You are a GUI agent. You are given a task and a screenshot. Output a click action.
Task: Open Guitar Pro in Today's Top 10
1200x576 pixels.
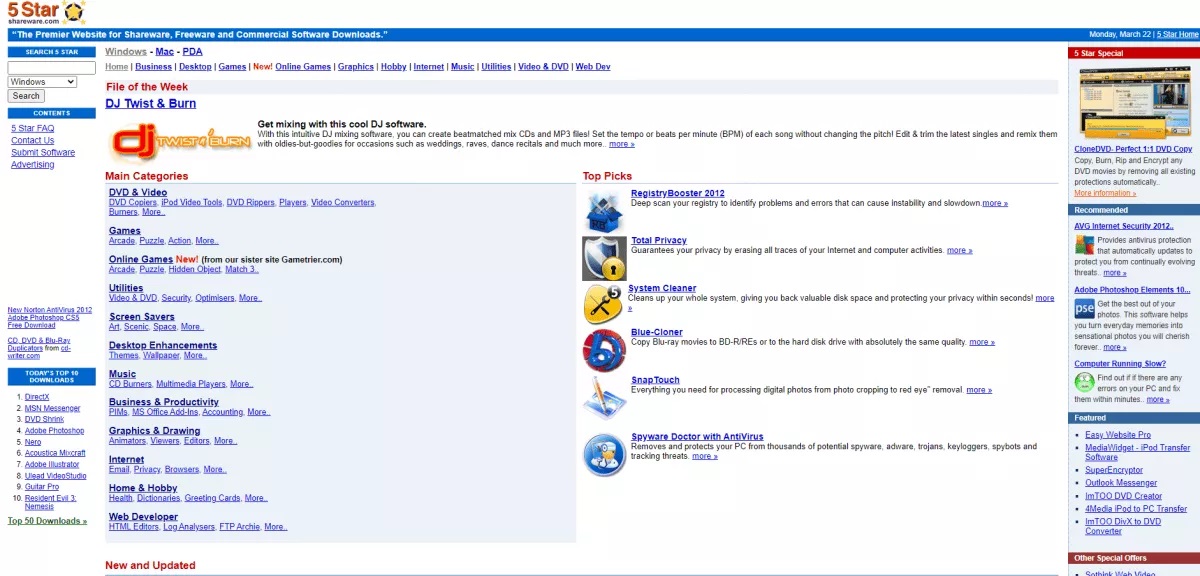[42, 487]
